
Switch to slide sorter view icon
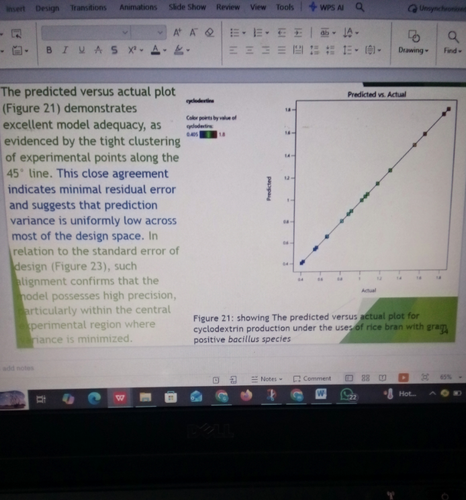(366, 378)
